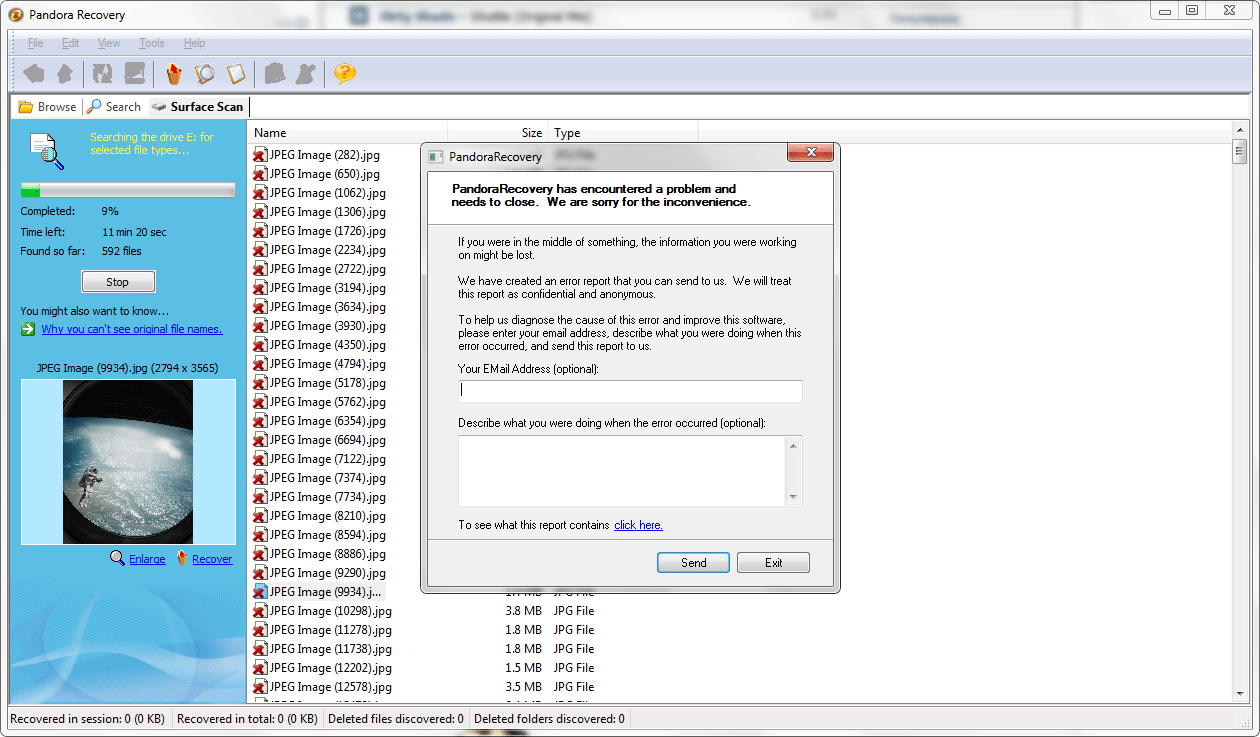Click the Up one level toolbar icon

[65, 73]
